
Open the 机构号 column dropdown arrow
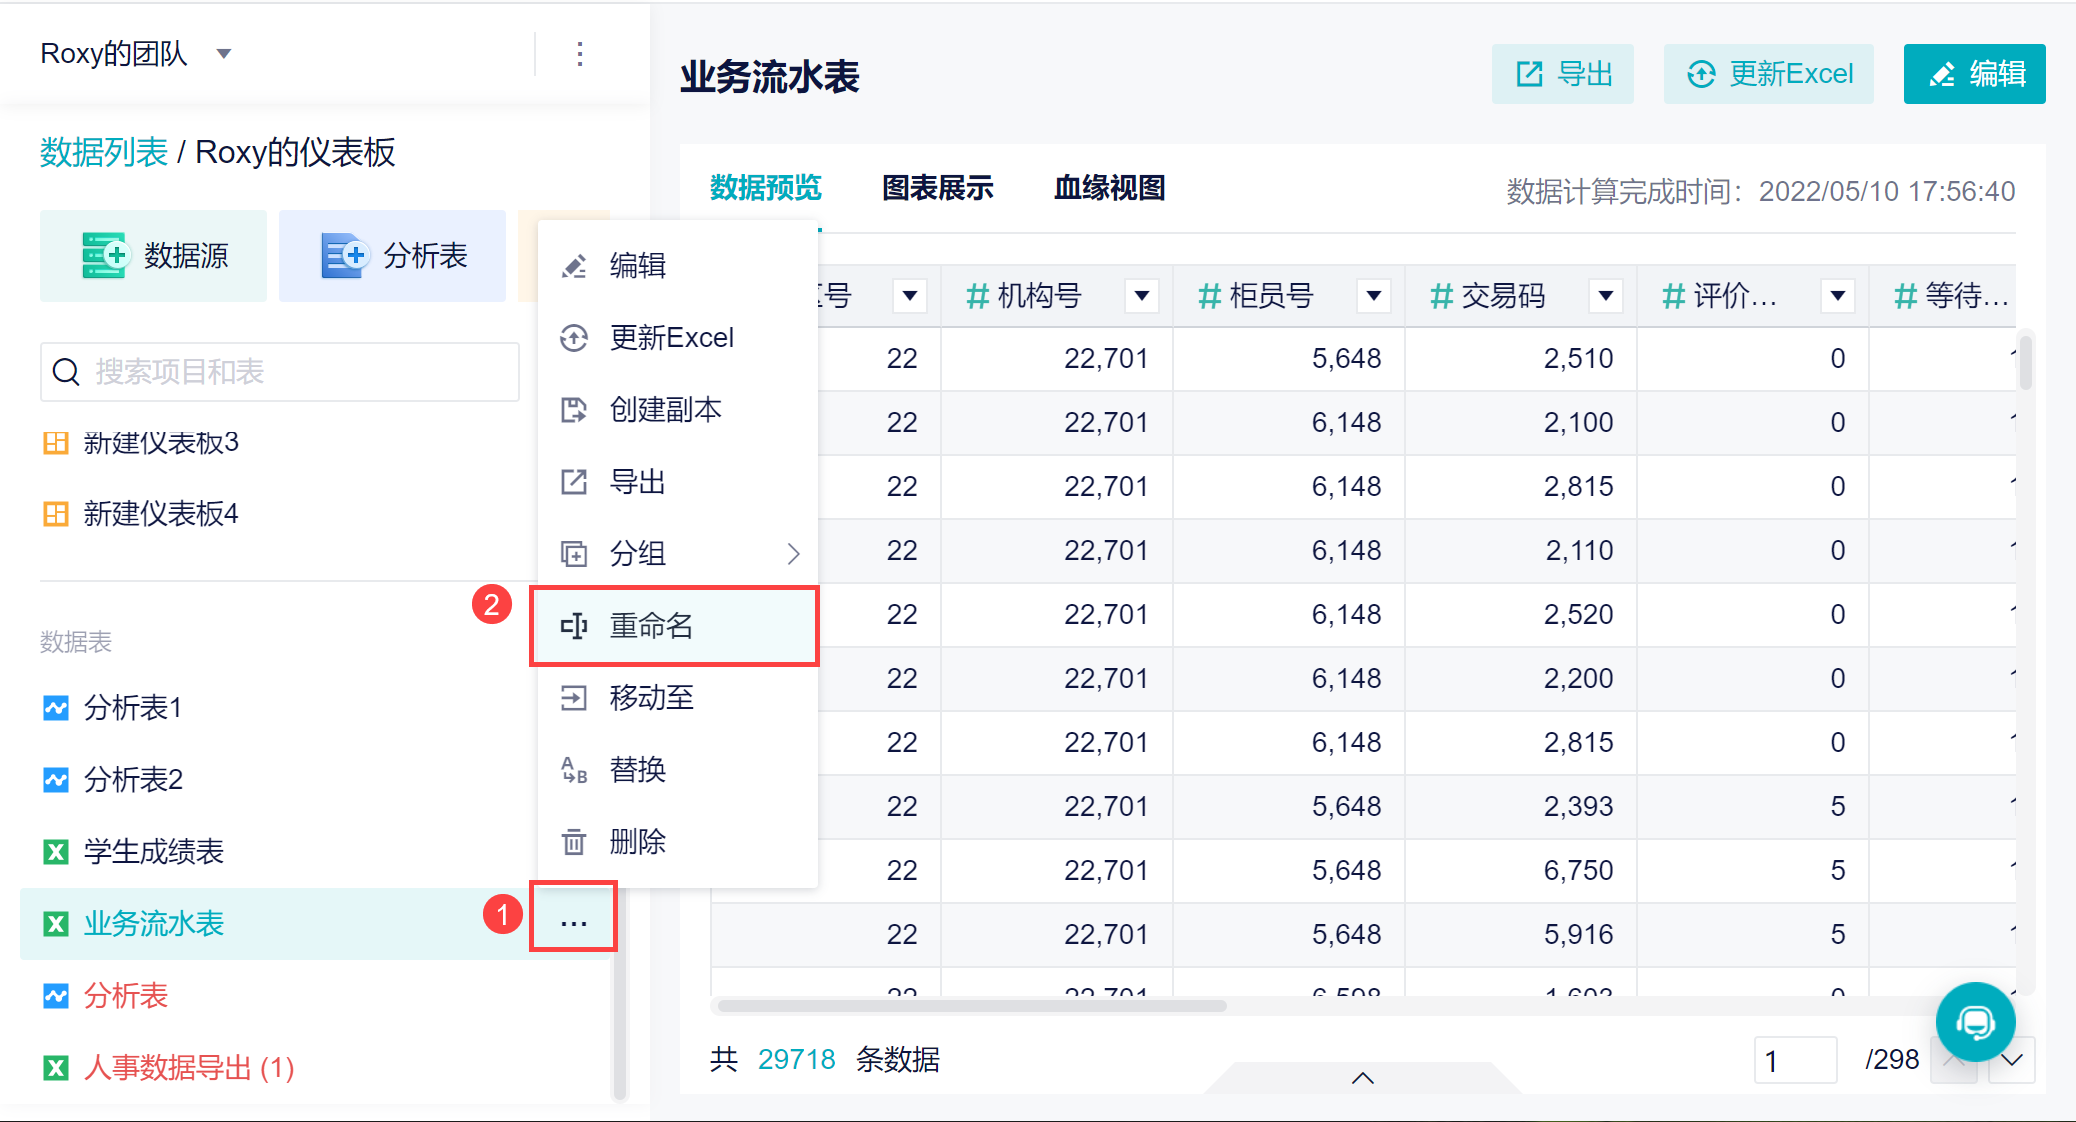(1141, 296)
